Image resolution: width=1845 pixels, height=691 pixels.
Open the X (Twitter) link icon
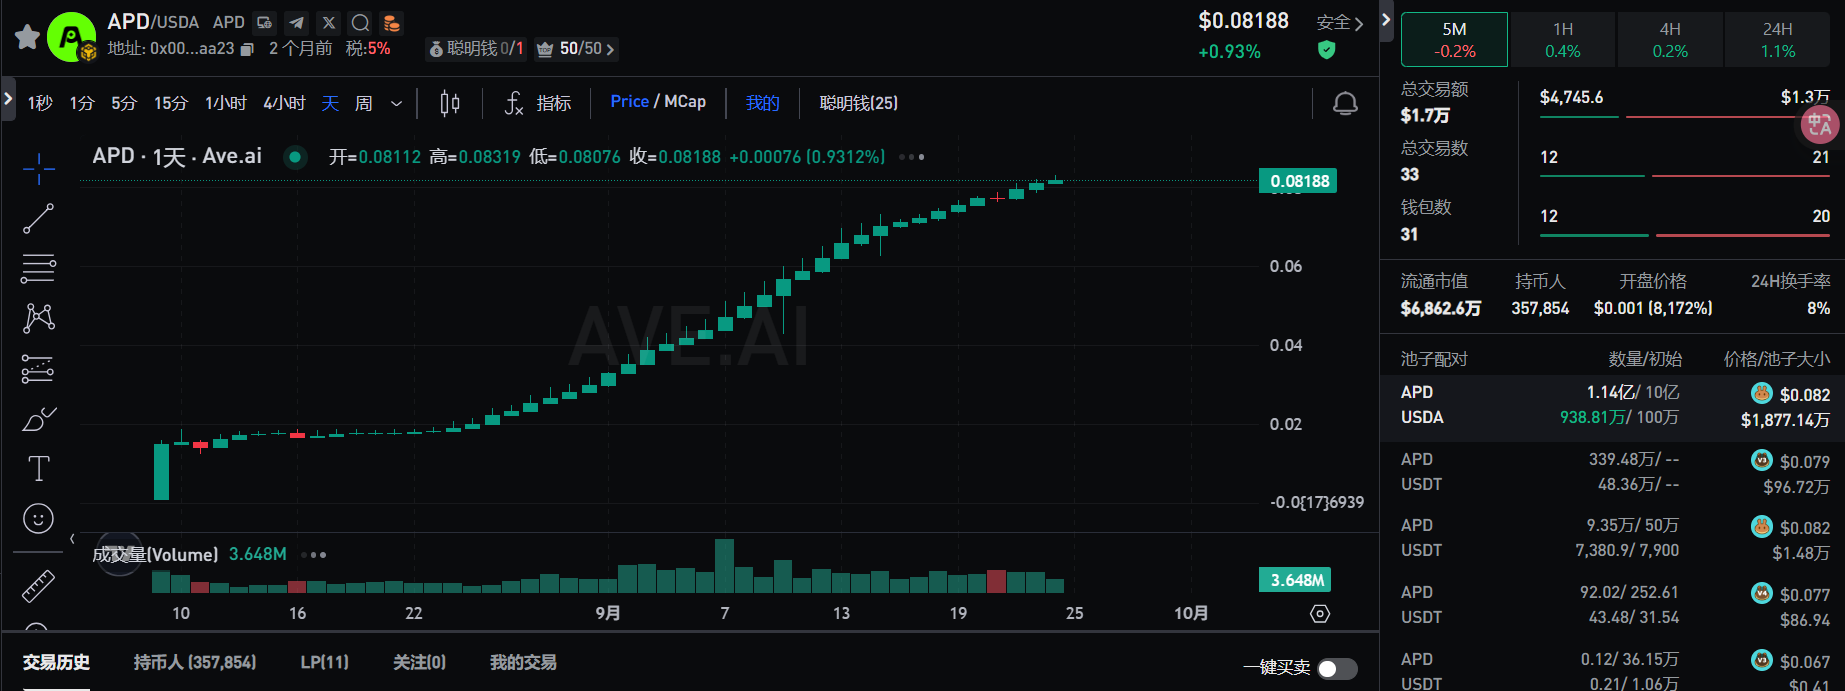[328, 22]
